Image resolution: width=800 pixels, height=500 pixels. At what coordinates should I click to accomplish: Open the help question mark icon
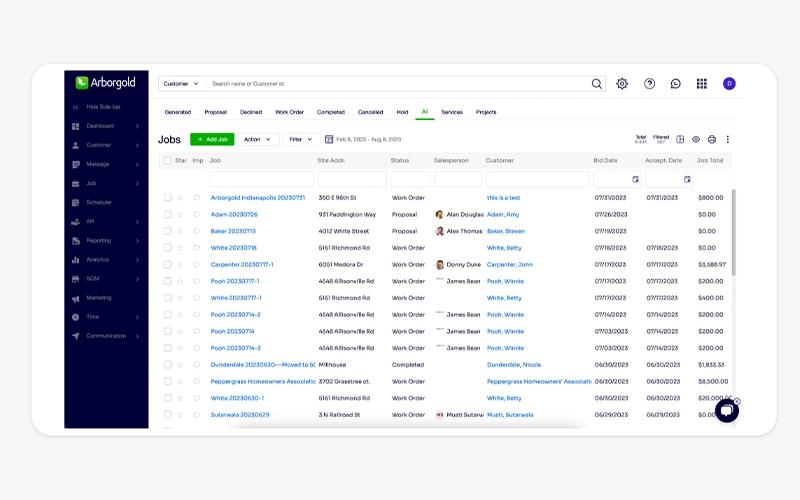pyautogui.click(x=649, y=84)
